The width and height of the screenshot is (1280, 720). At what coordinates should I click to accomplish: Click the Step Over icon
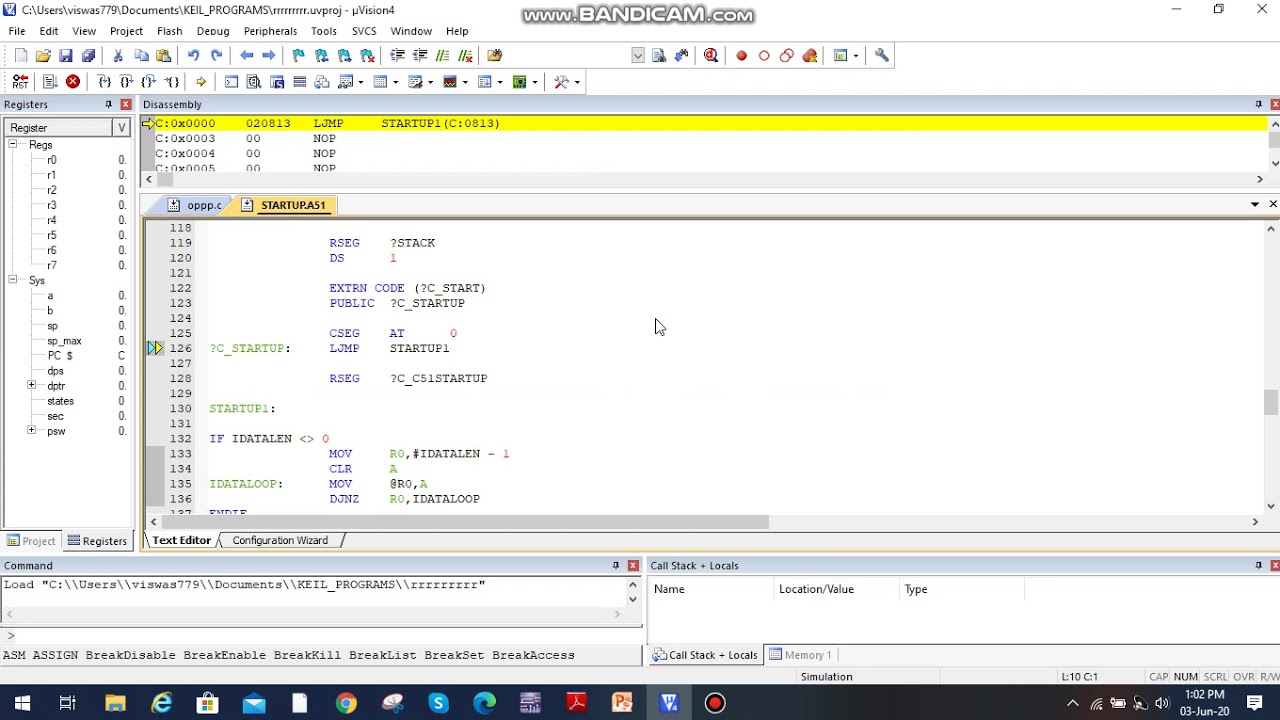pyautogui.click(x=126, y=82)
